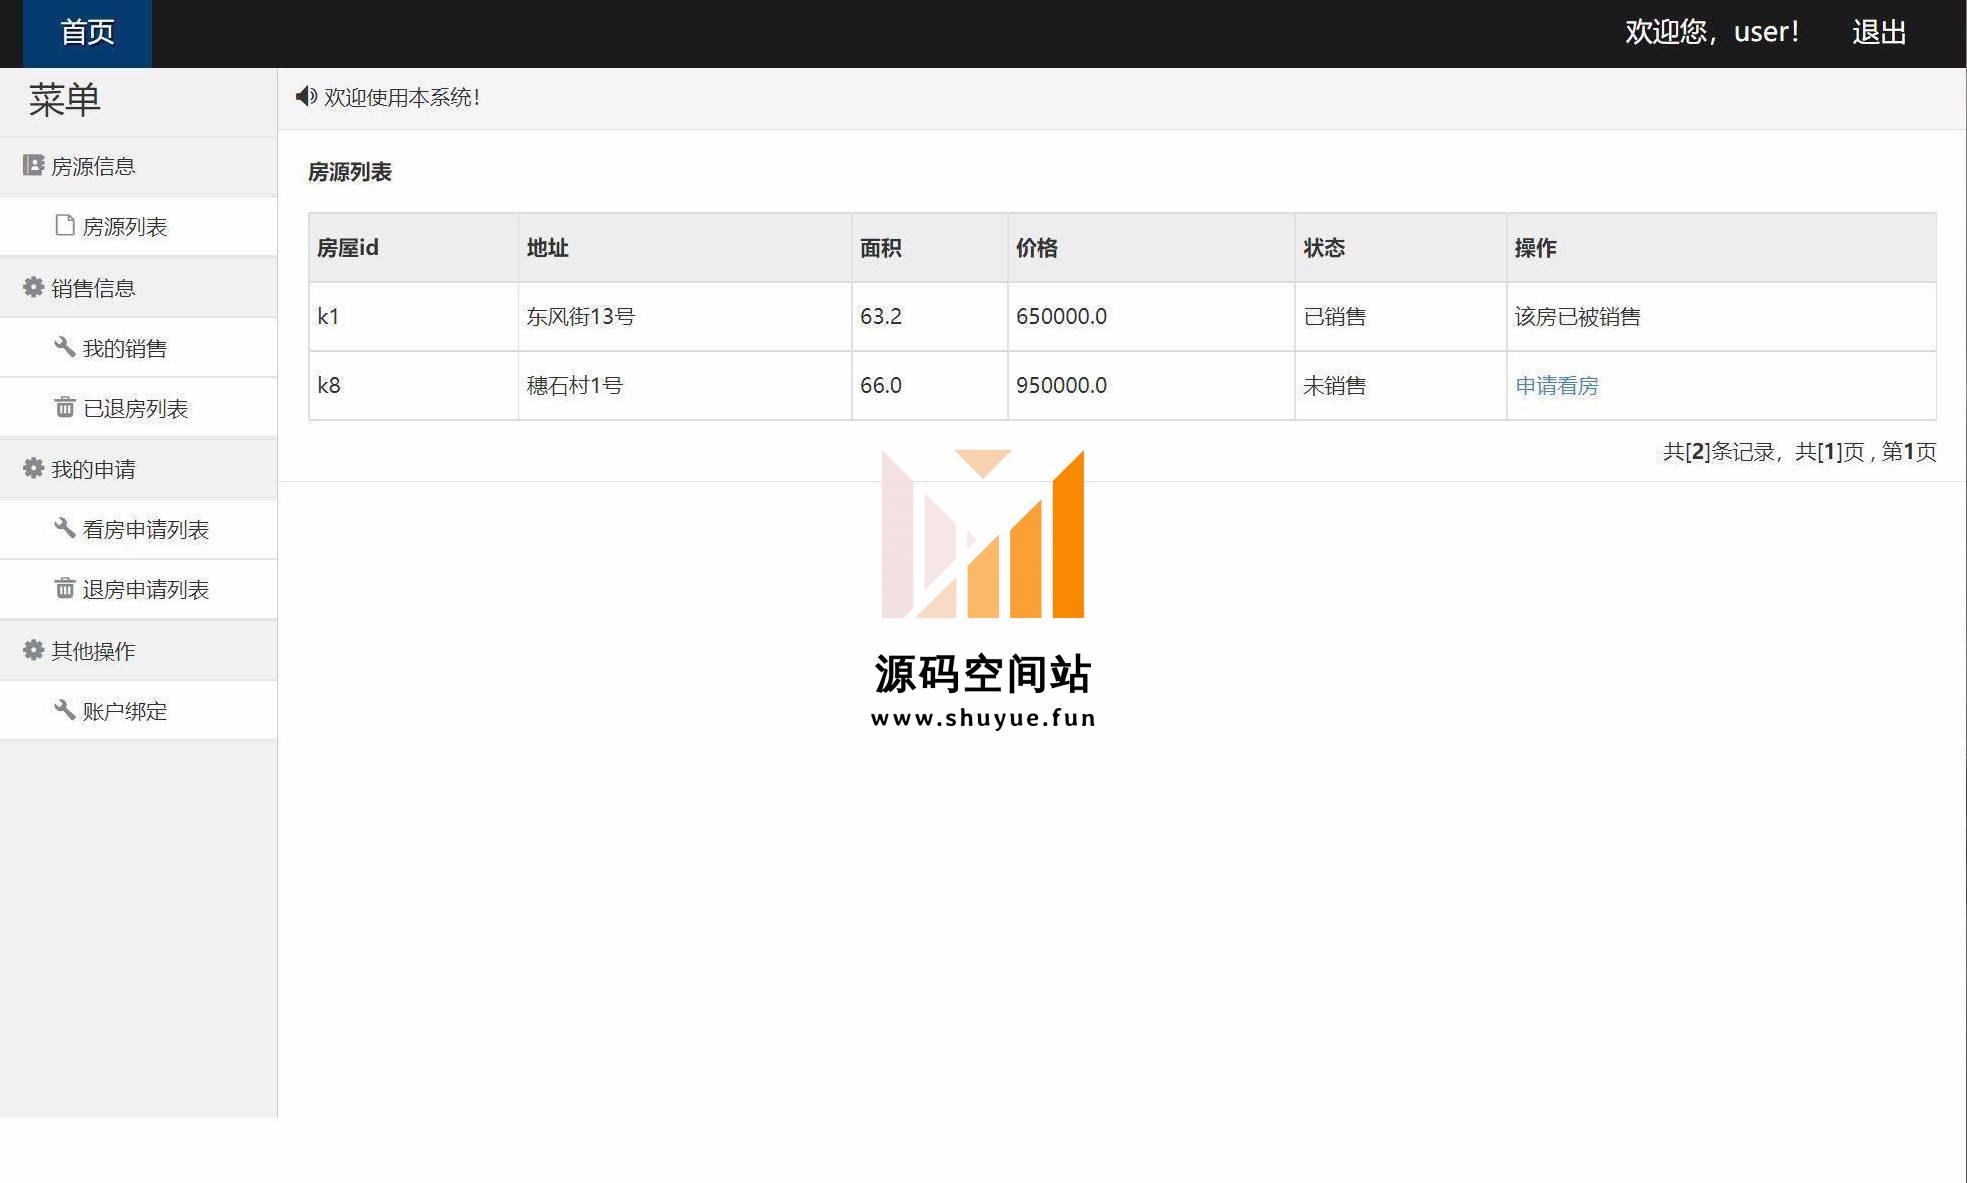Click the pagination record summary text
The height and width of the screenshot is (1183, 1967).
[x=1799, y=451]
